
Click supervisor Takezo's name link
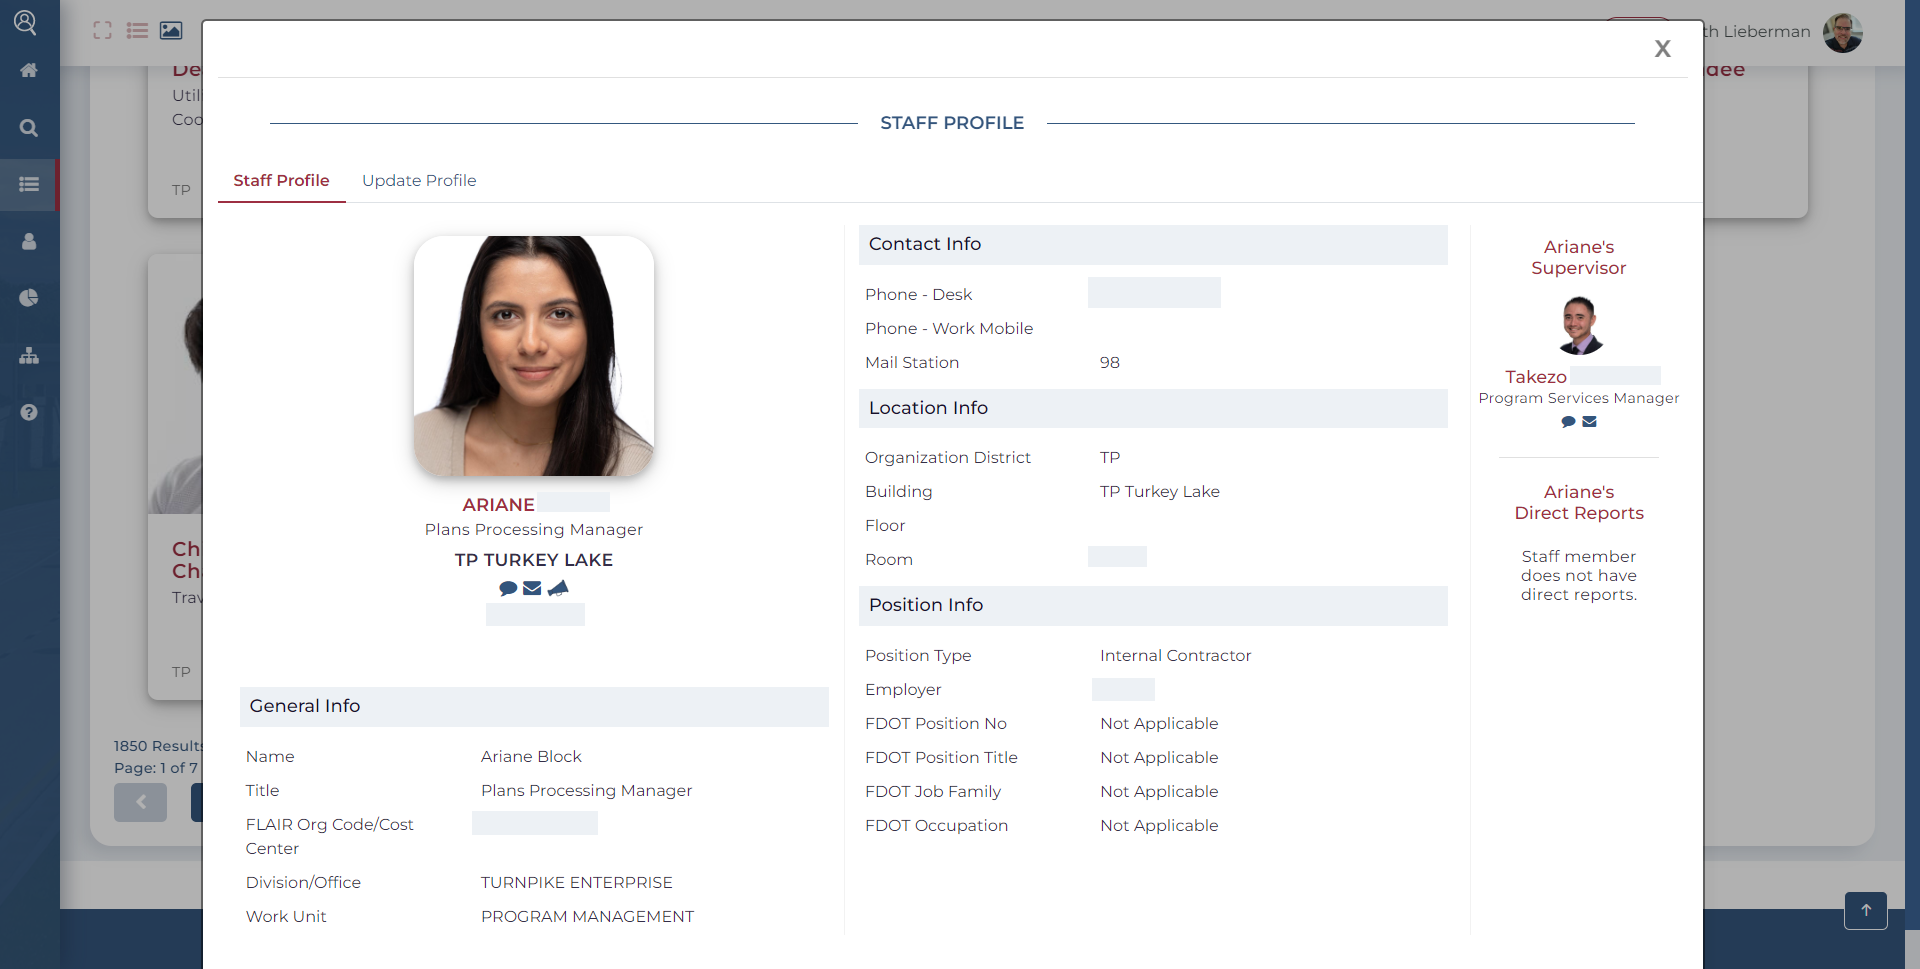(1535, 377)
